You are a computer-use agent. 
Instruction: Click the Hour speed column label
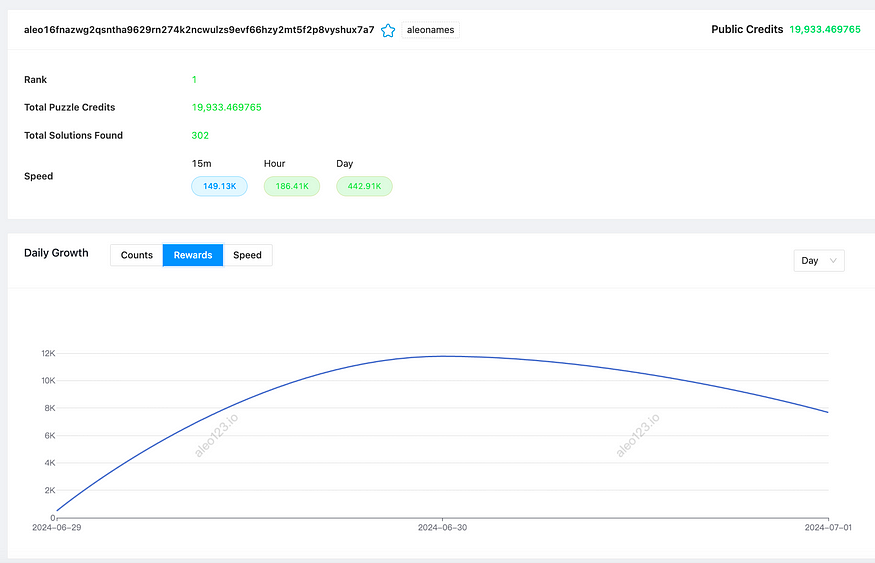pos(275,163)
